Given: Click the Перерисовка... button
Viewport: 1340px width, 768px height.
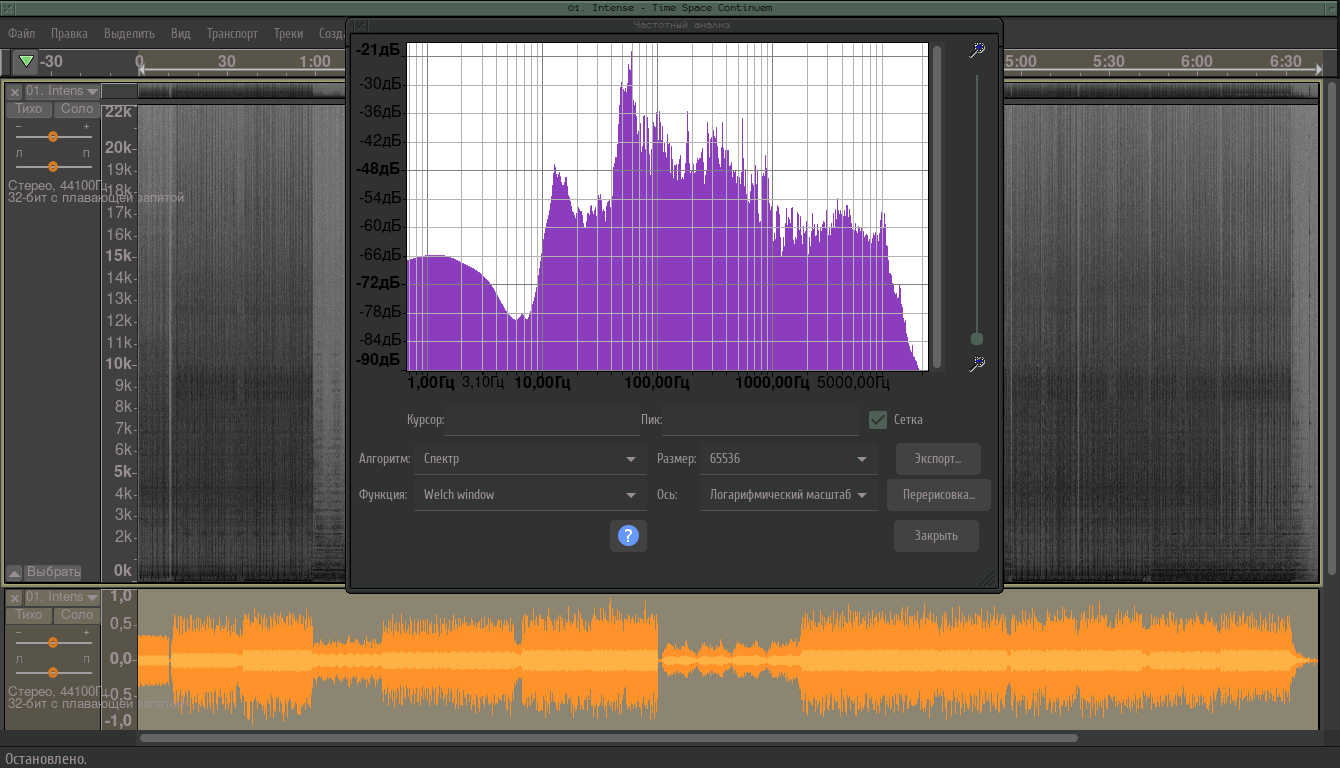Looking at the screenshot, I should point(939,495).
